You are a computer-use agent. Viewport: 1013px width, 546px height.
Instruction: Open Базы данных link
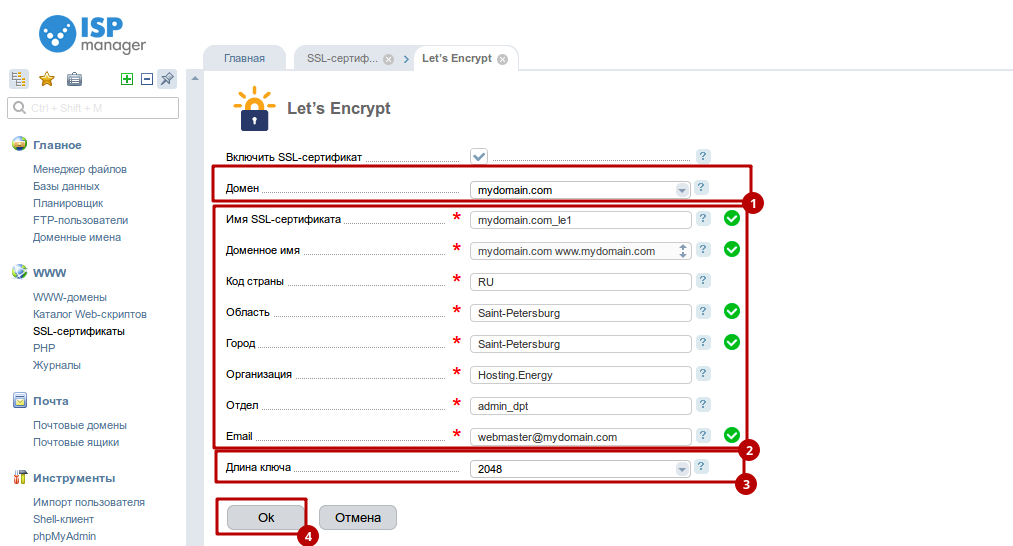point(67,186)
